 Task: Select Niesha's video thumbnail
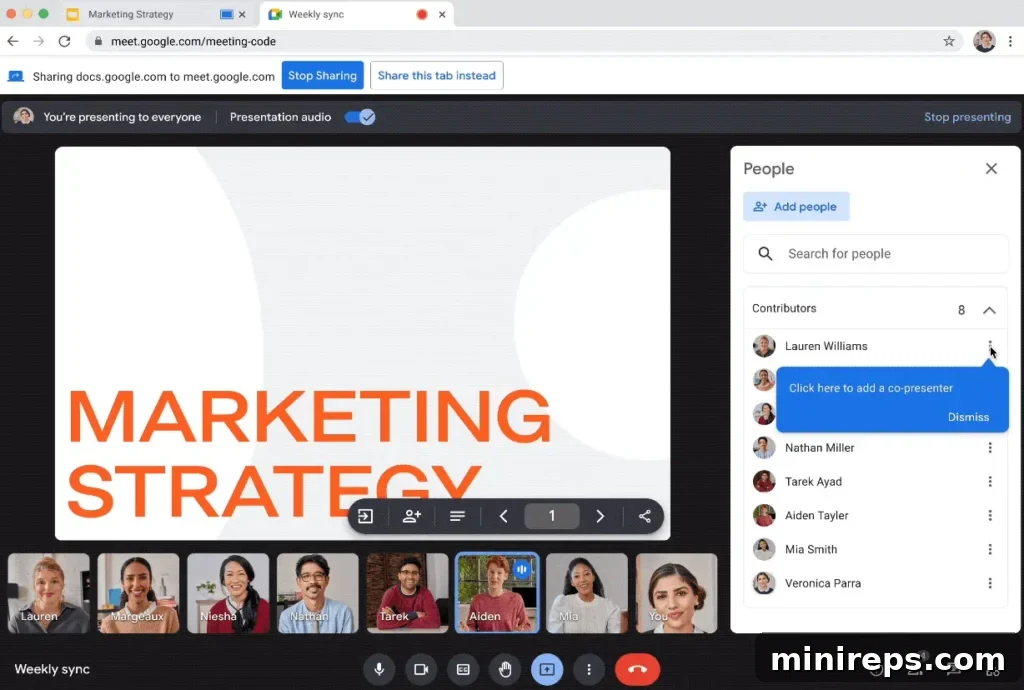[228, 593]
